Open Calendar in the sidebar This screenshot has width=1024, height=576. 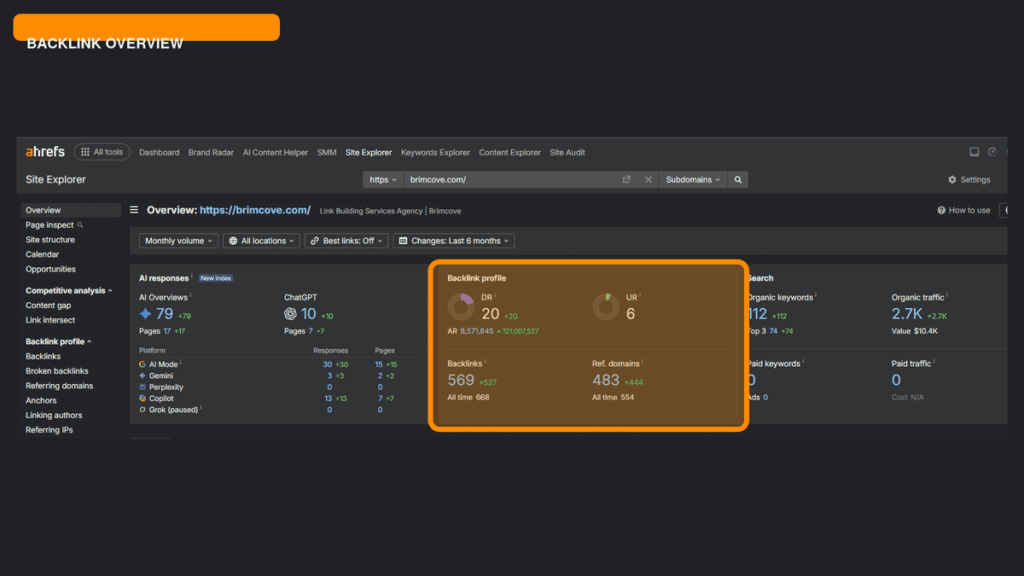tap(42, 254)
